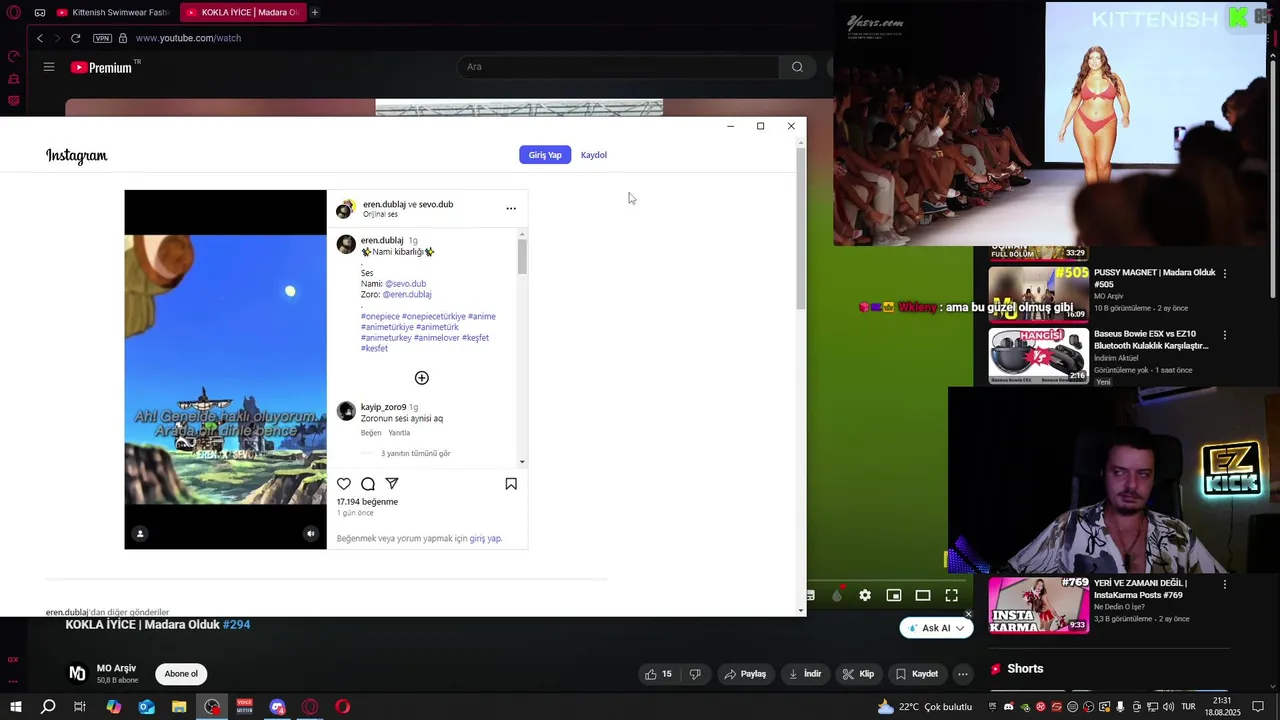The image size is (1280, 720).
Task: Load more comments with the plus circle
Action: point(422,378)
